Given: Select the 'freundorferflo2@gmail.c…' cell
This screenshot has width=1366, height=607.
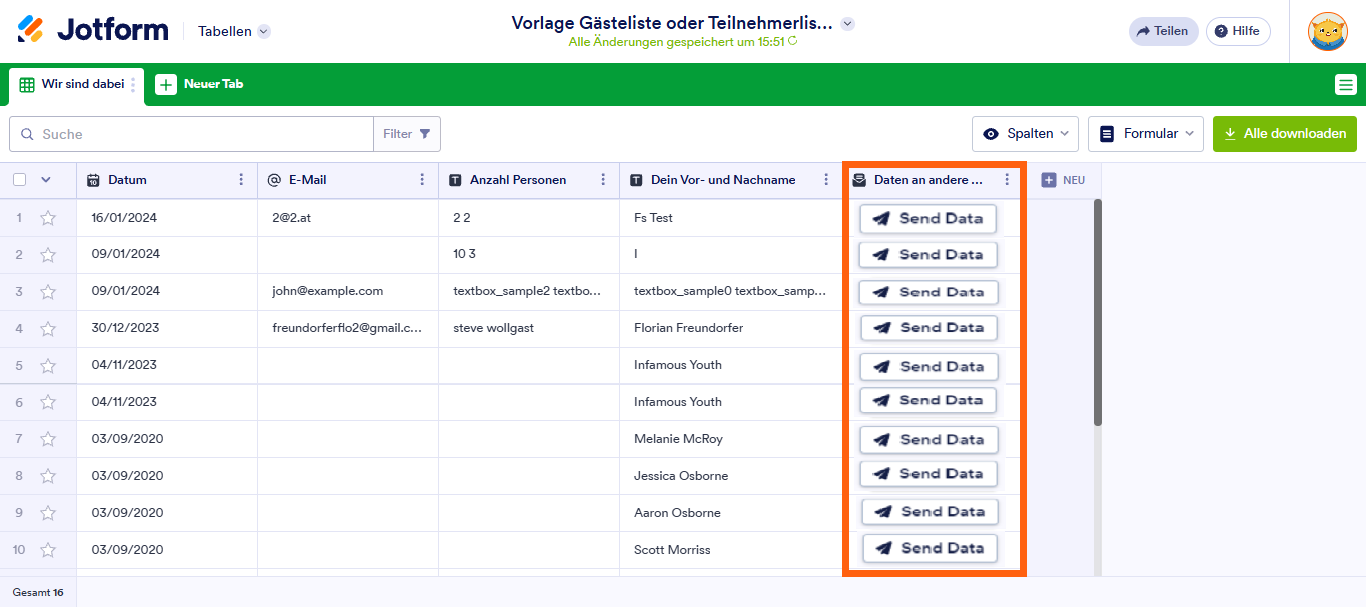Looking at the screenshot, I should pos(348,329).
